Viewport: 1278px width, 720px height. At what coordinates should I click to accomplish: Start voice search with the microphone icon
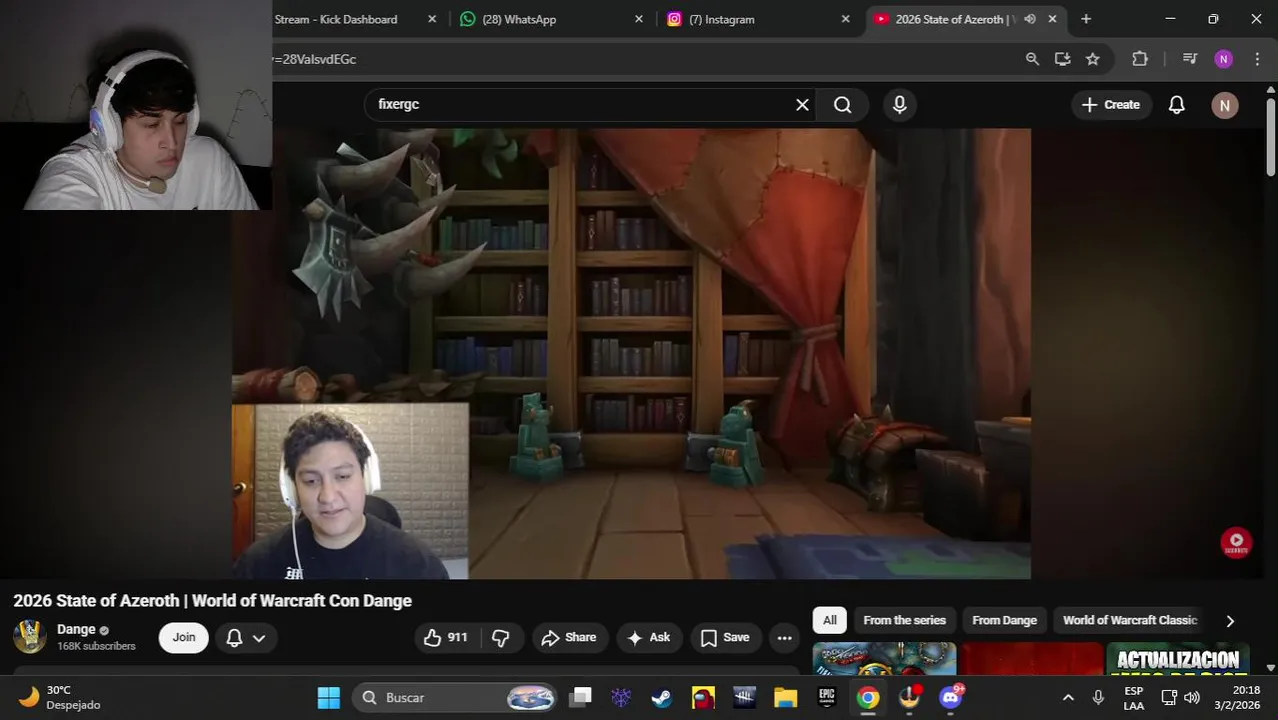(x=899, y=105)
